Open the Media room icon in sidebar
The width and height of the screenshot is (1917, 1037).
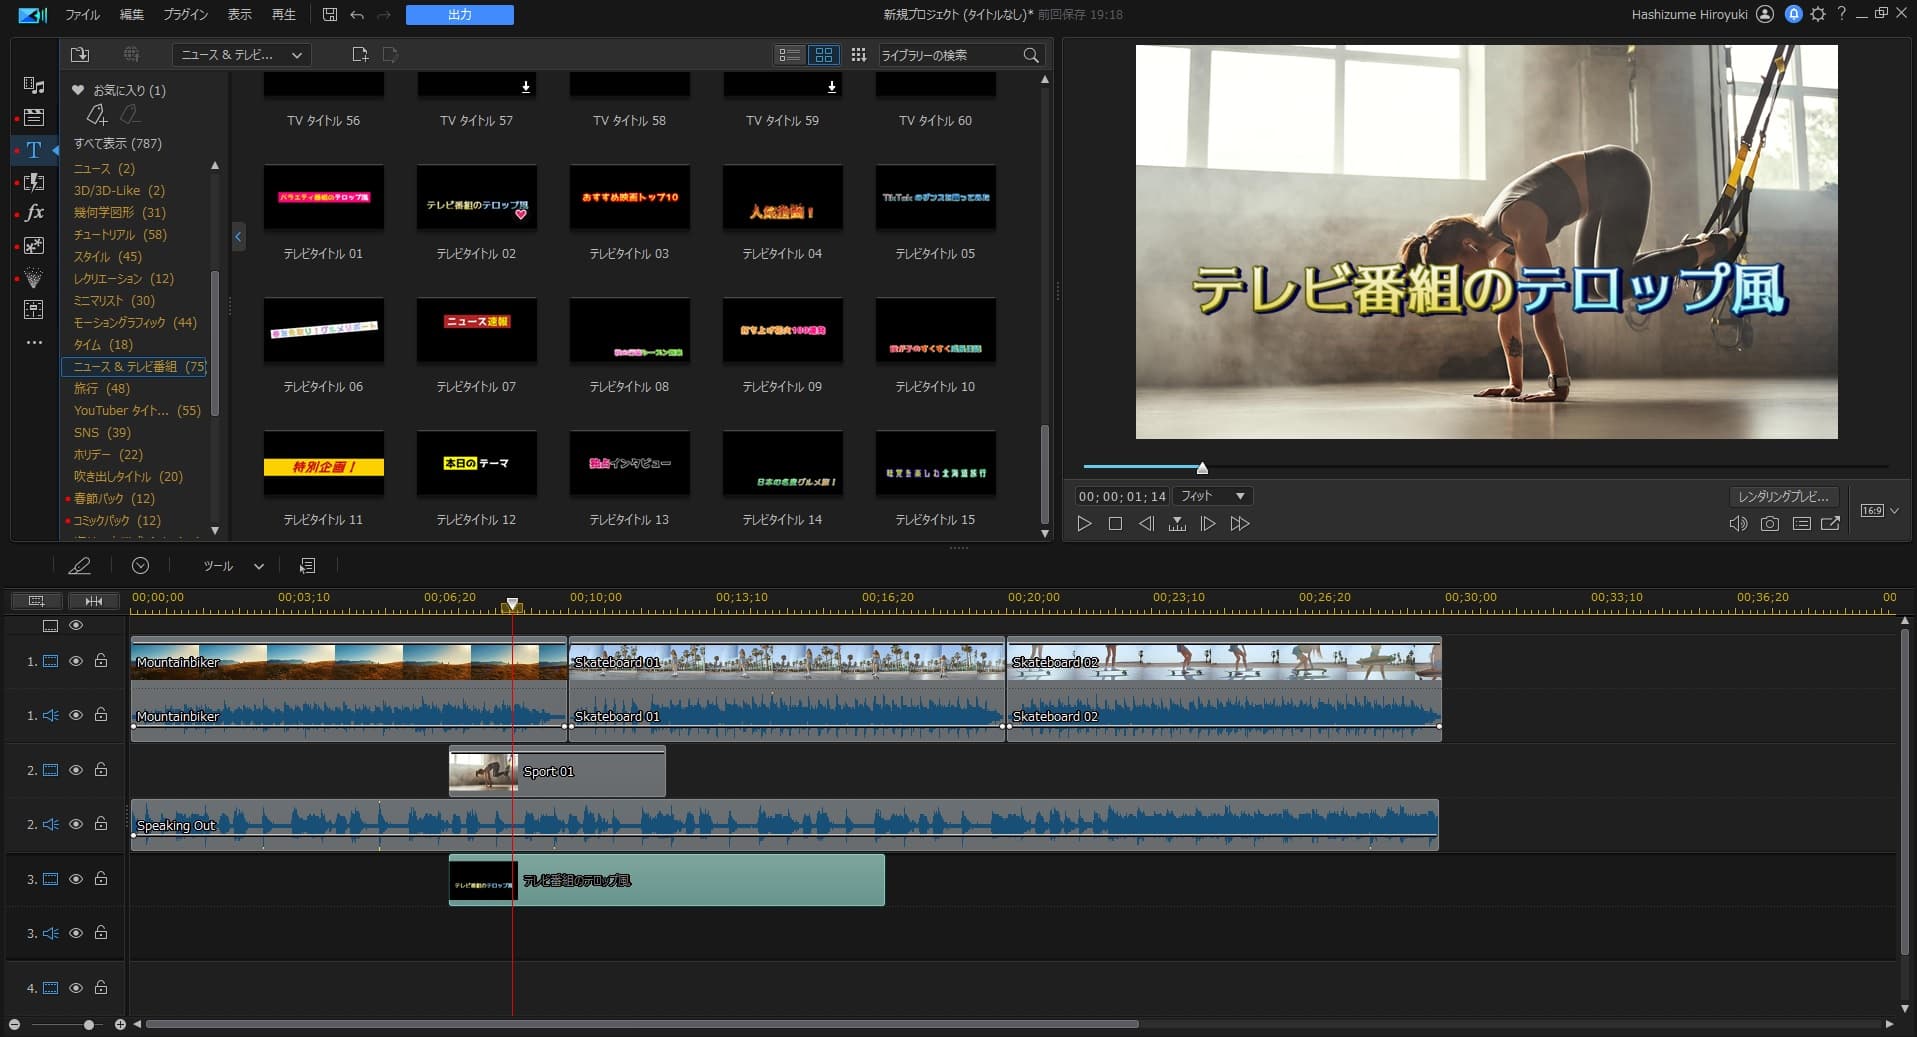34,86
